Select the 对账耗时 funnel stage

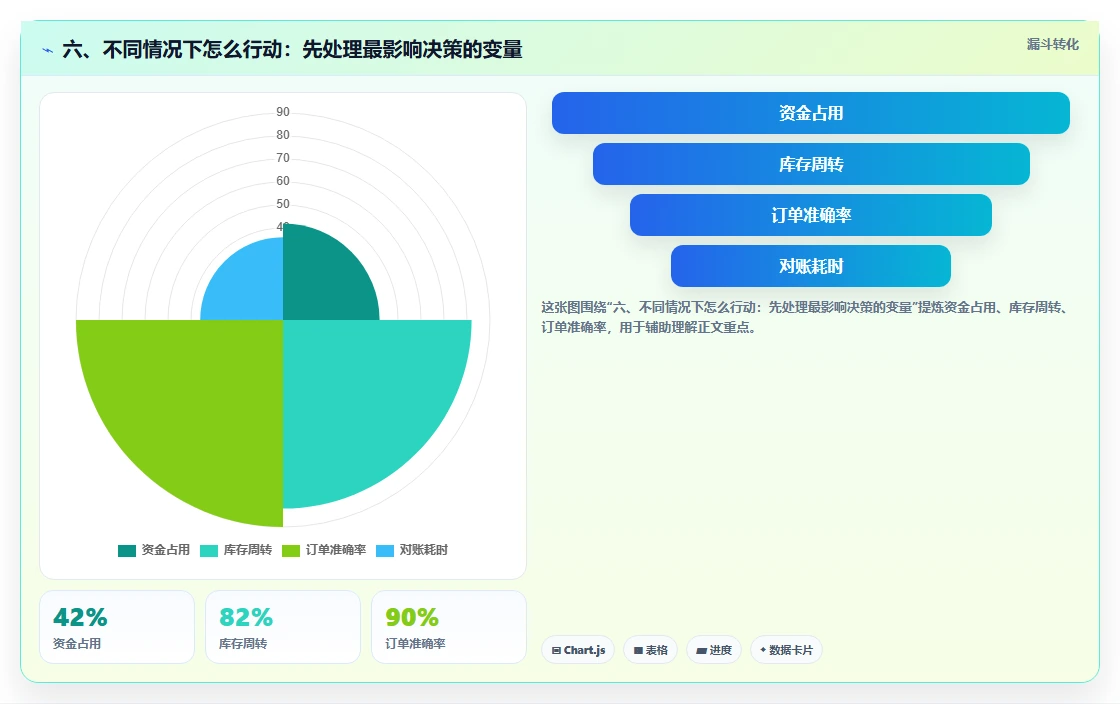coord(811,266)
